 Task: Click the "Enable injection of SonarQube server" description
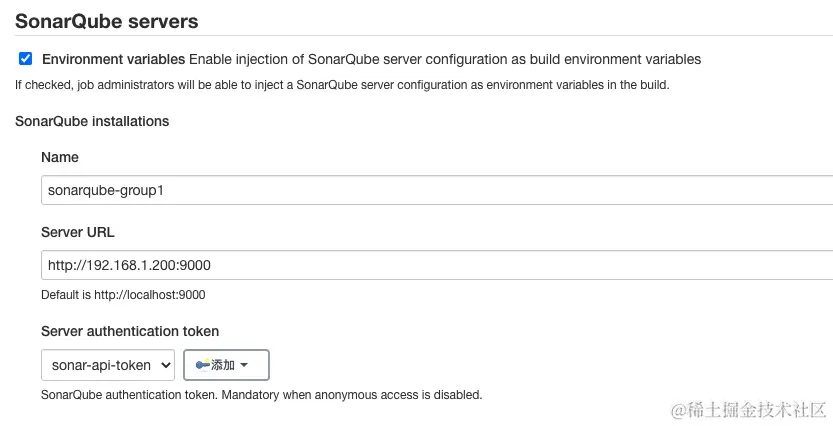tap(445, 59)
